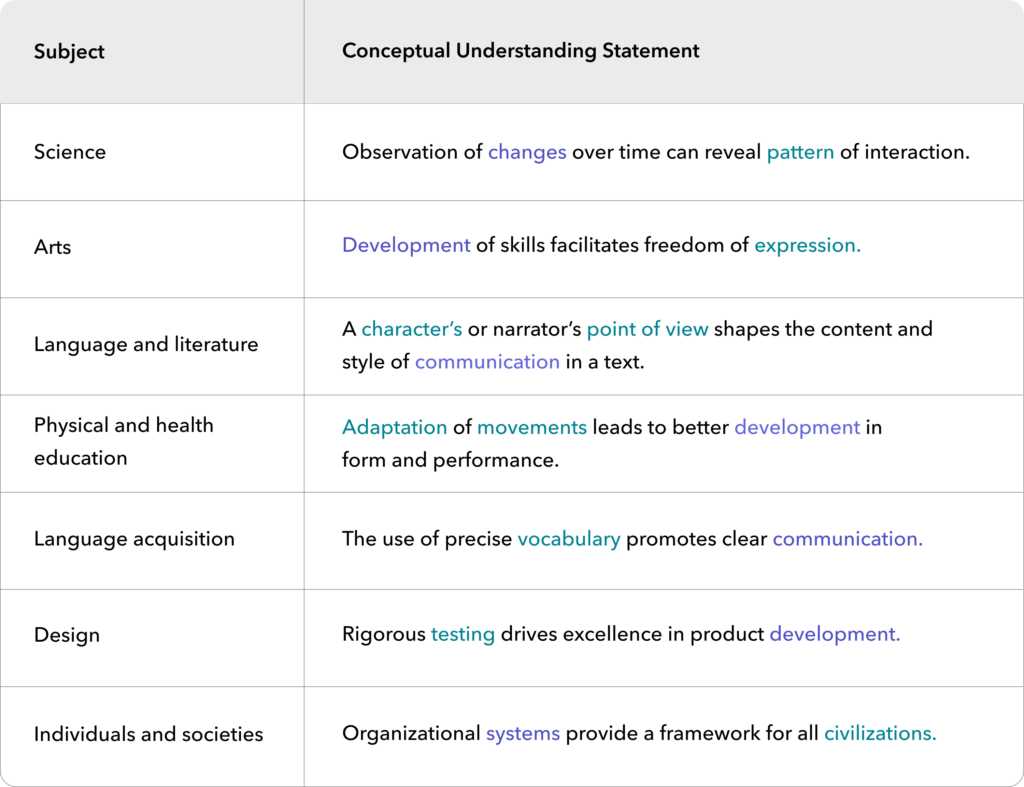Open the "Development" link in Arts row
The width and height of the screenshot is (1024, 787).
tap(406, 246)
